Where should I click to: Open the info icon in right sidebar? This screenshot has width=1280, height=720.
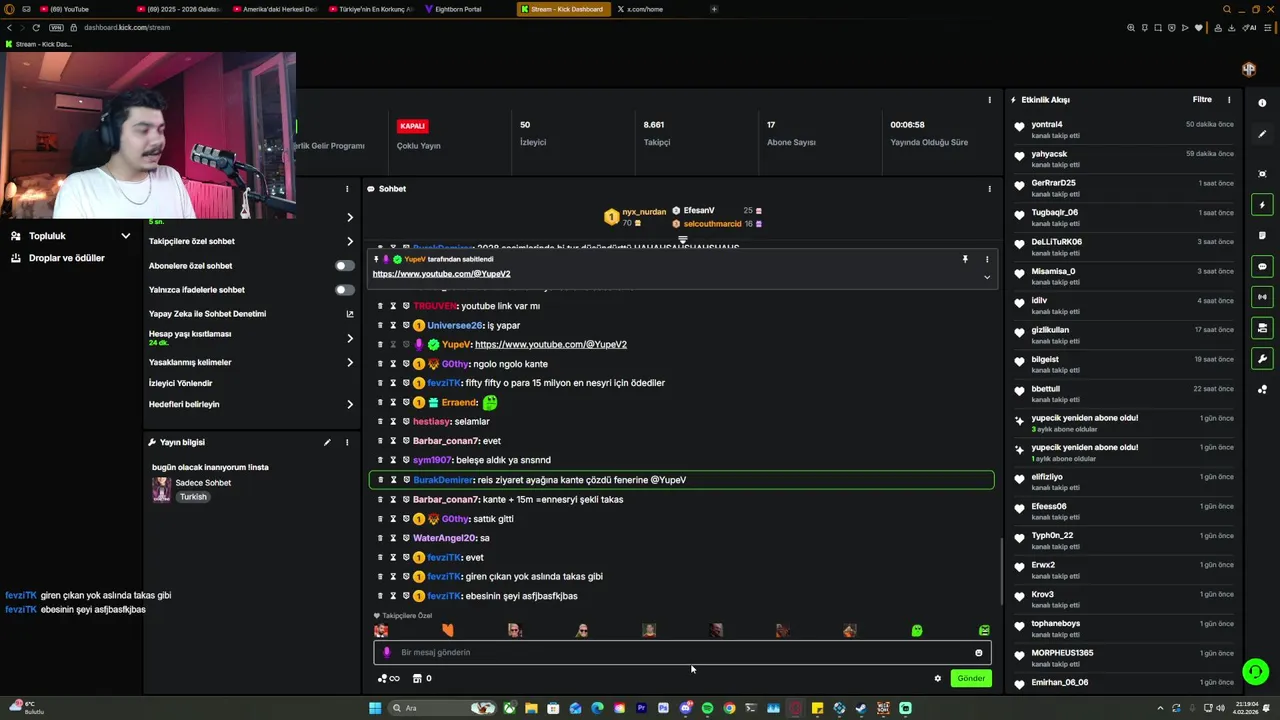(x=1262, y=103)
